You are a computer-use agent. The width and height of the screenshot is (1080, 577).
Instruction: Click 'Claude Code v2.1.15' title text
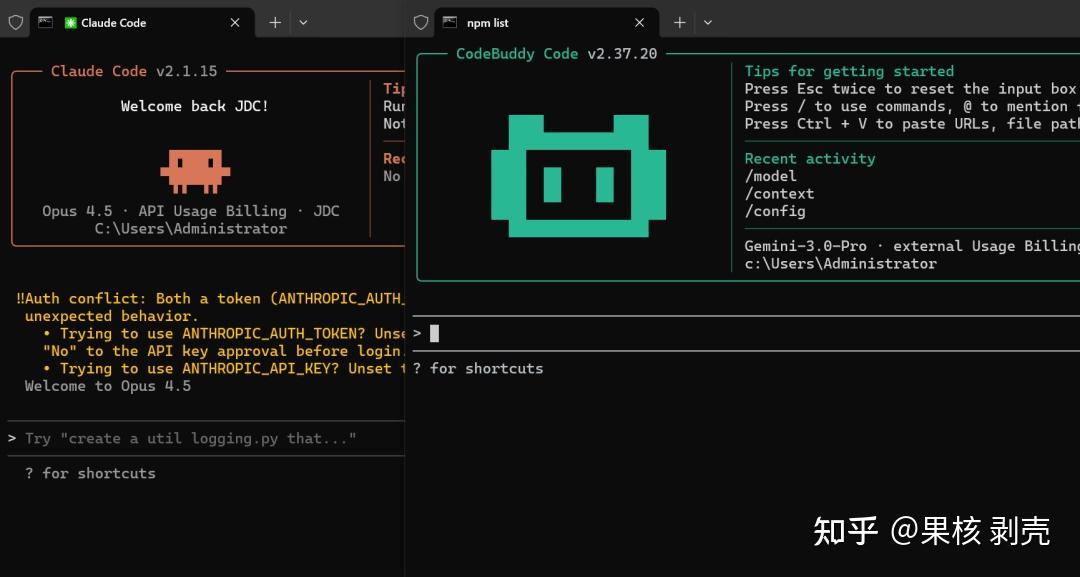(134, 71)
